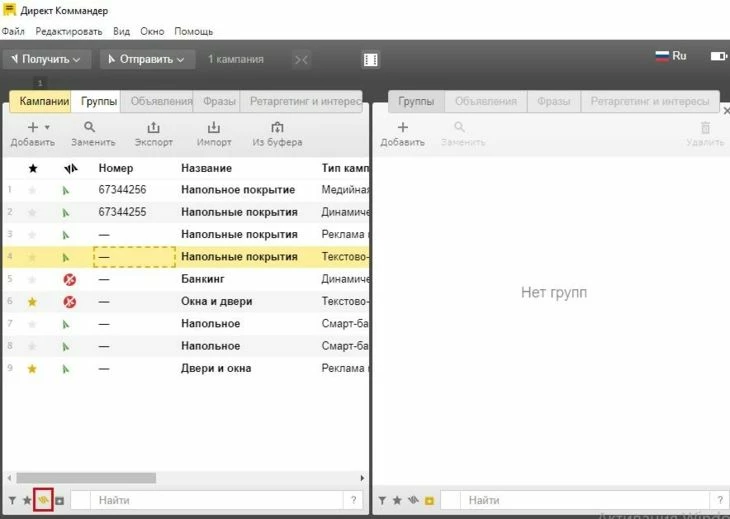Select the Банкинг campaign name
The width and height of the screenshot is (730, 519).
pos(203,279)
